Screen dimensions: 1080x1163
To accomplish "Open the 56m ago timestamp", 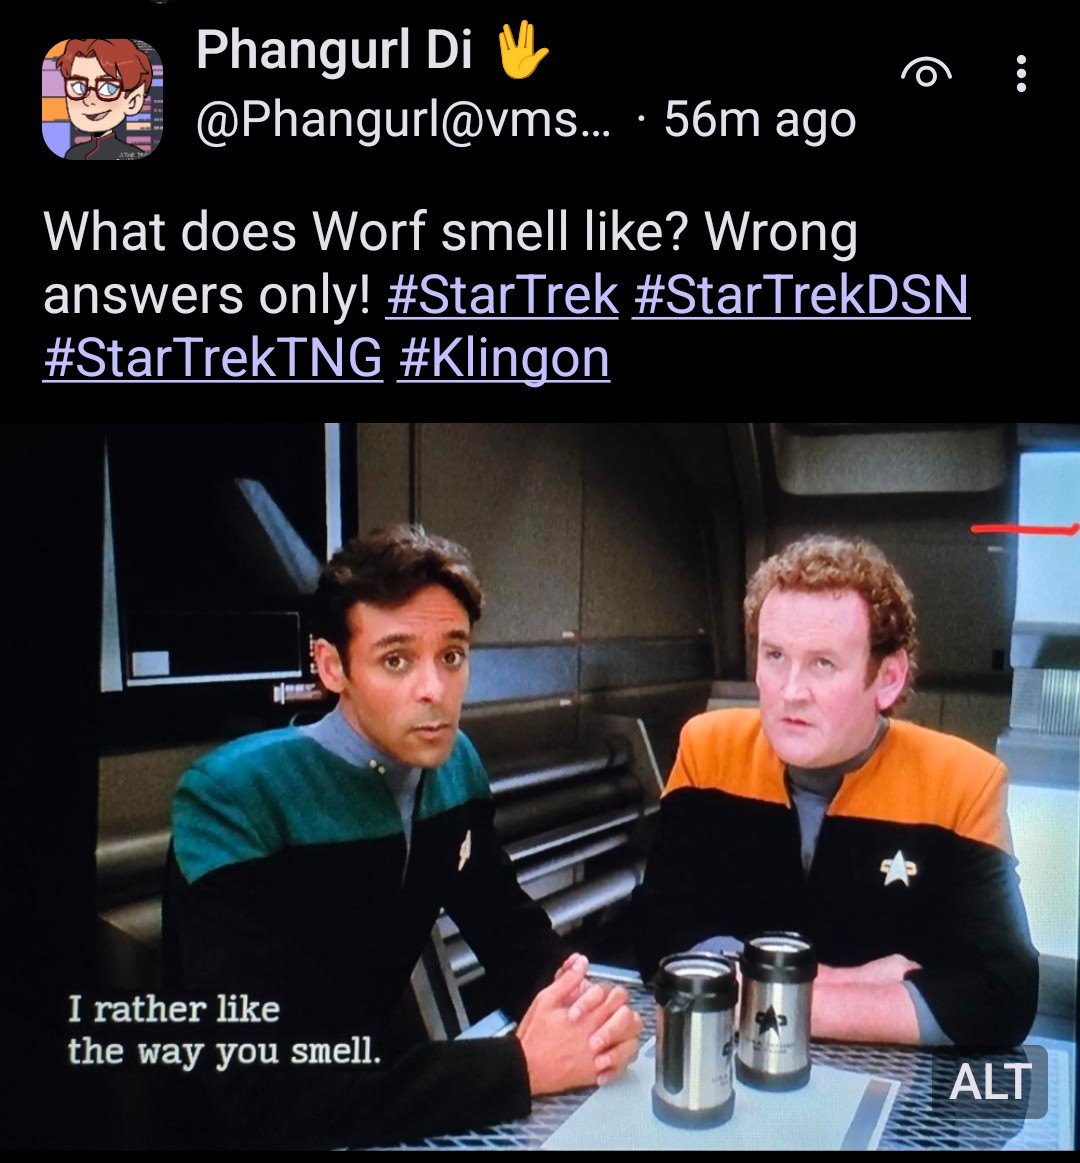I will click(760, 119).
